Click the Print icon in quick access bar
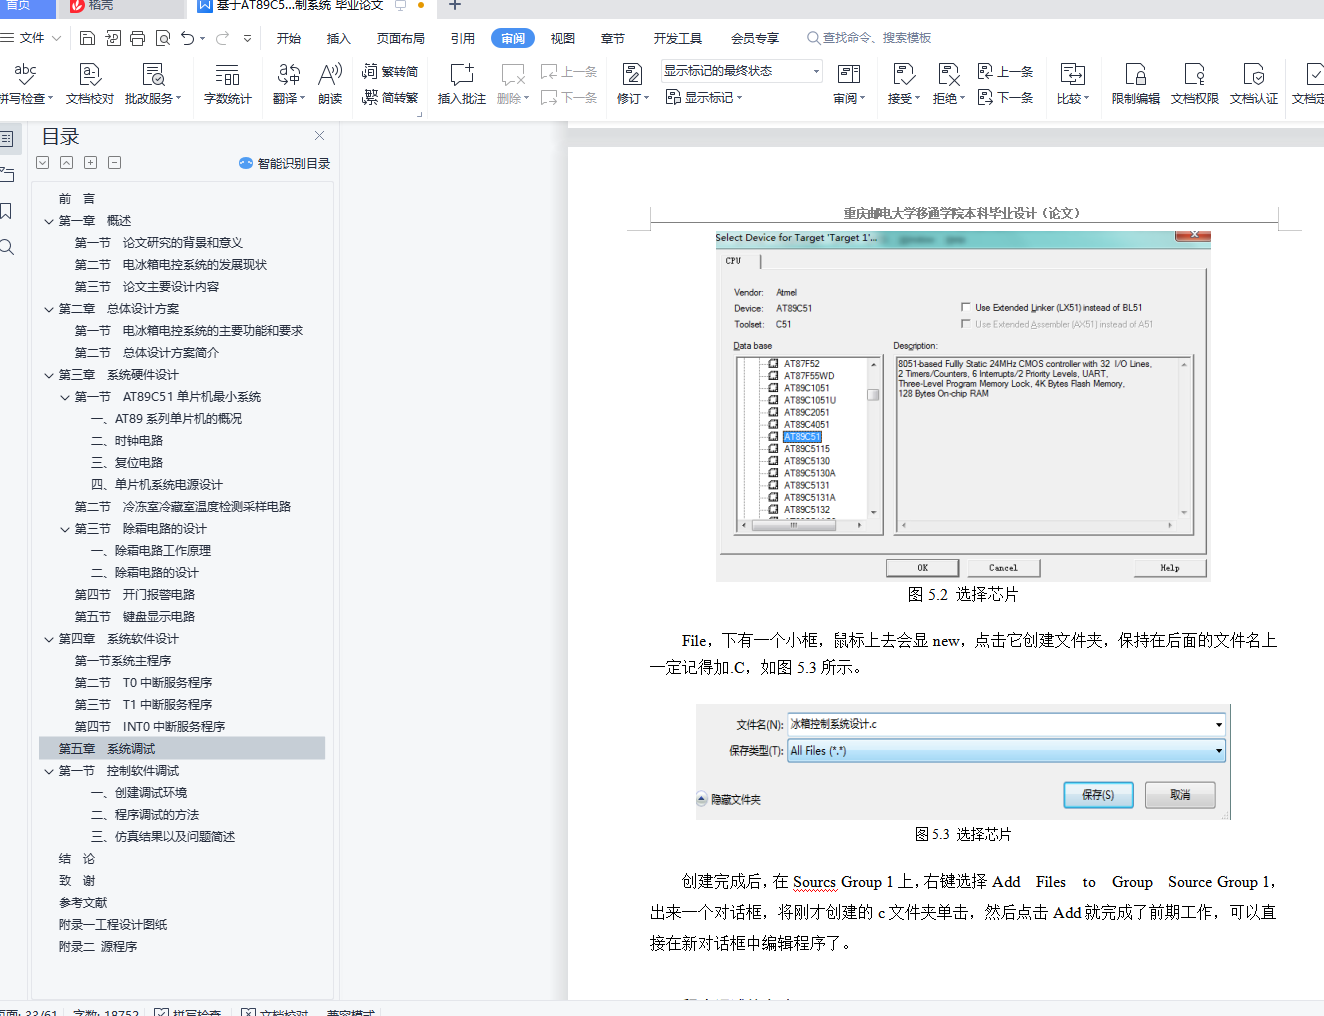Image resolution: width=1324 pixels, height=1016 pixels. tap(137, 38)
